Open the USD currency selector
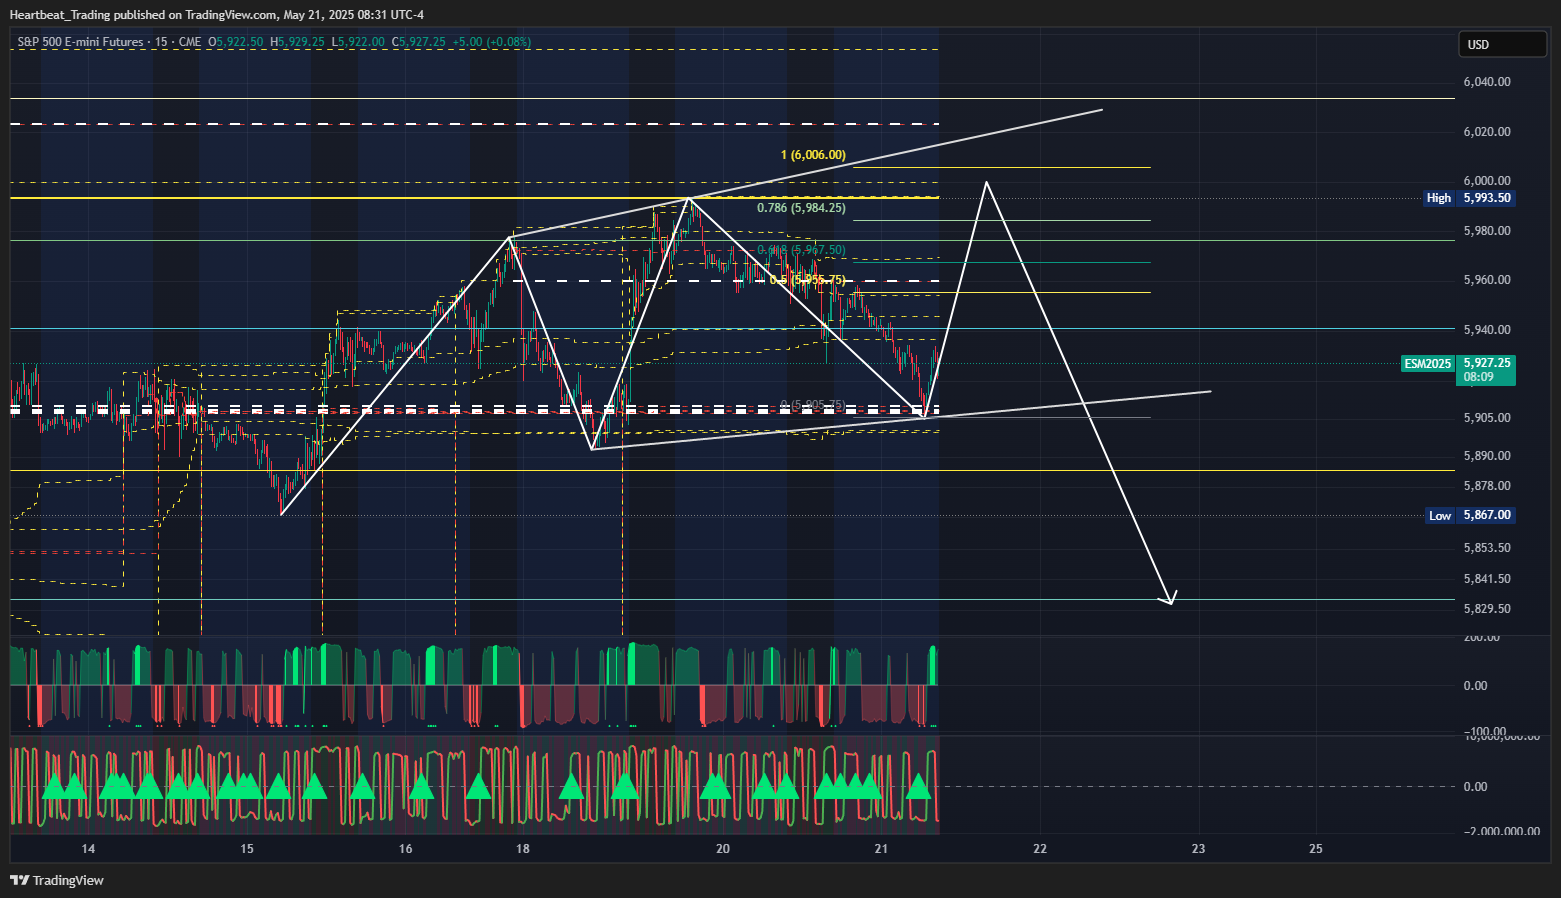Image resolution: width=1561 pixels, height=898 pixels. pos(1503,44)
